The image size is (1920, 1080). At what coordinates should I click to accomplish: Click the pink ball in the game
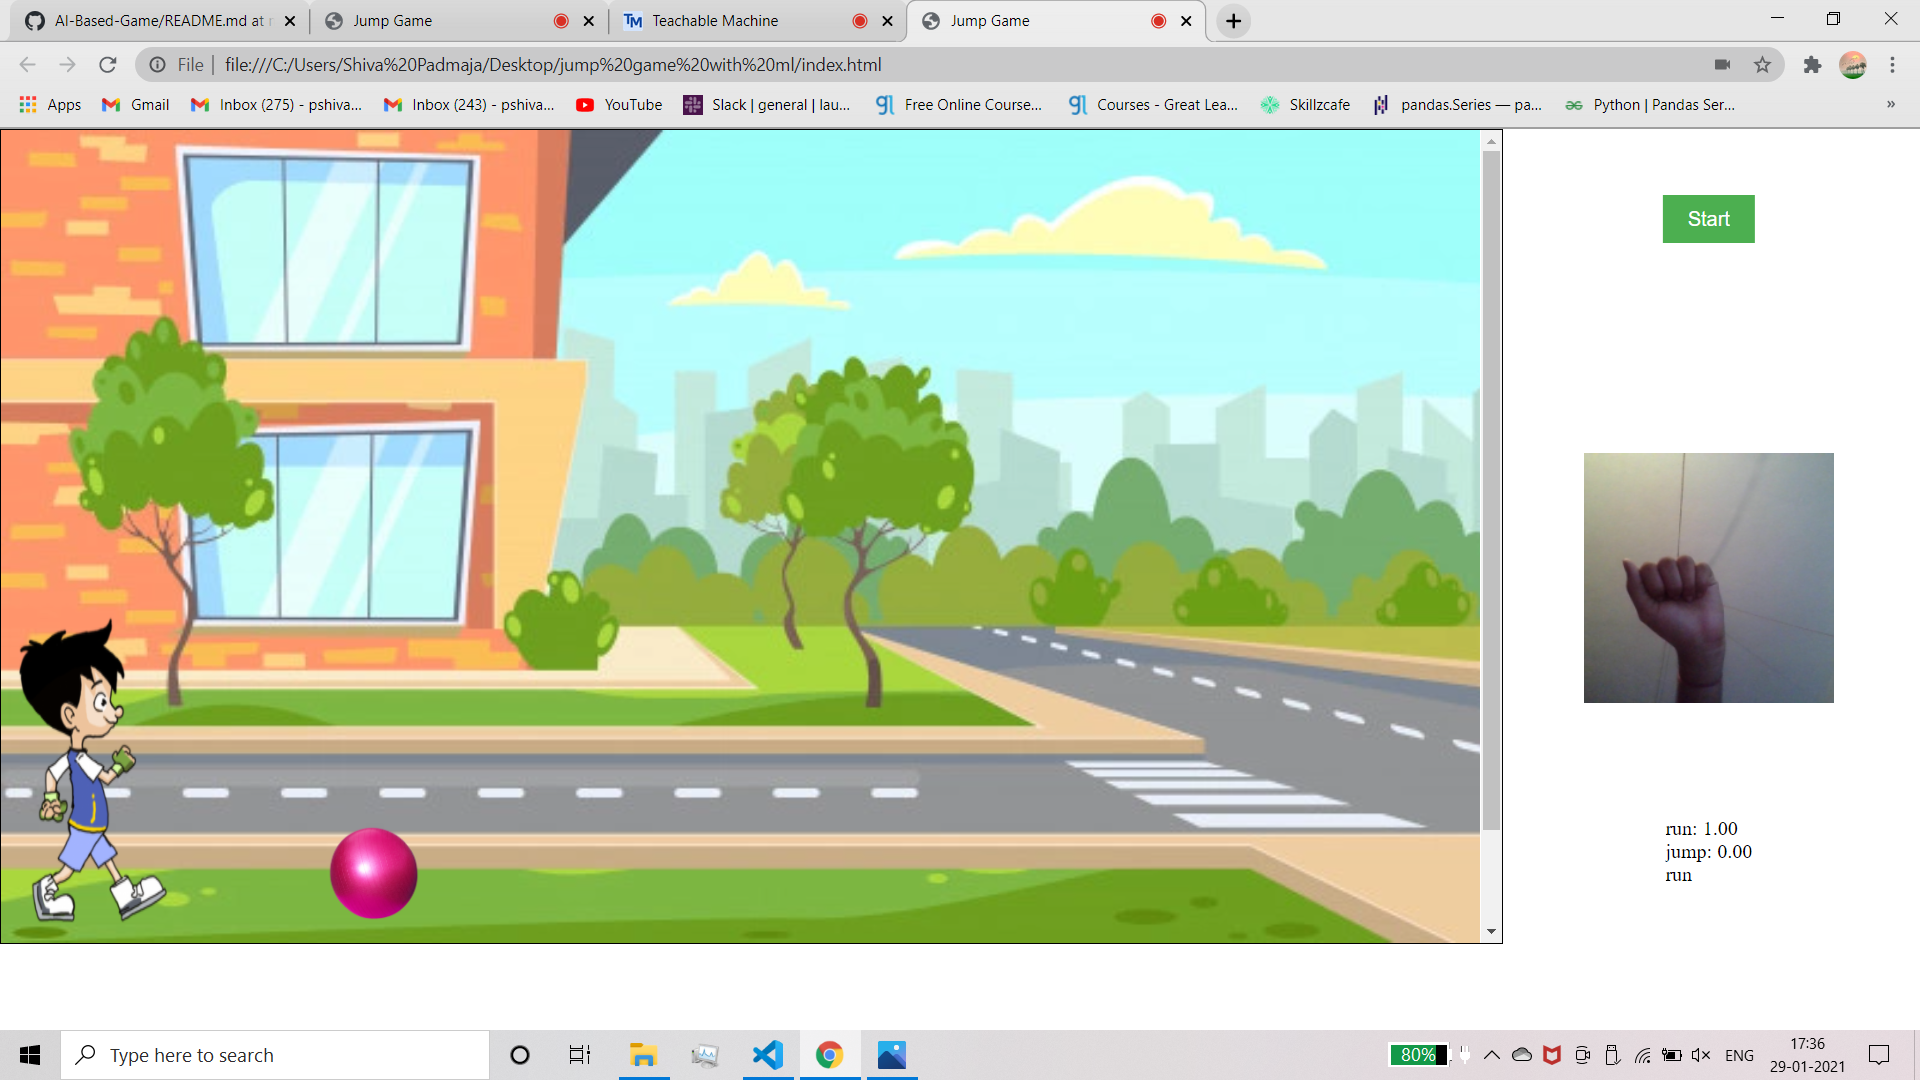click(373, 873)
